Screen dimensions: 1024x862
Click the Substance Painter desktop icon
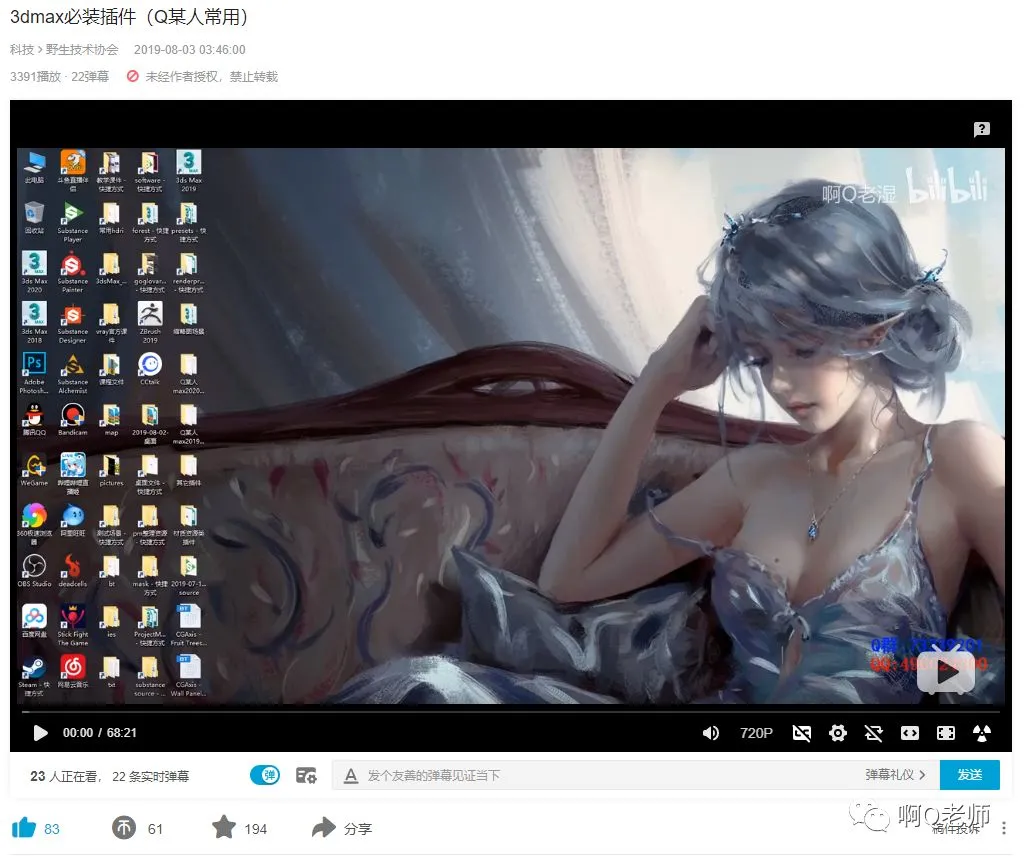click(72, 271)
